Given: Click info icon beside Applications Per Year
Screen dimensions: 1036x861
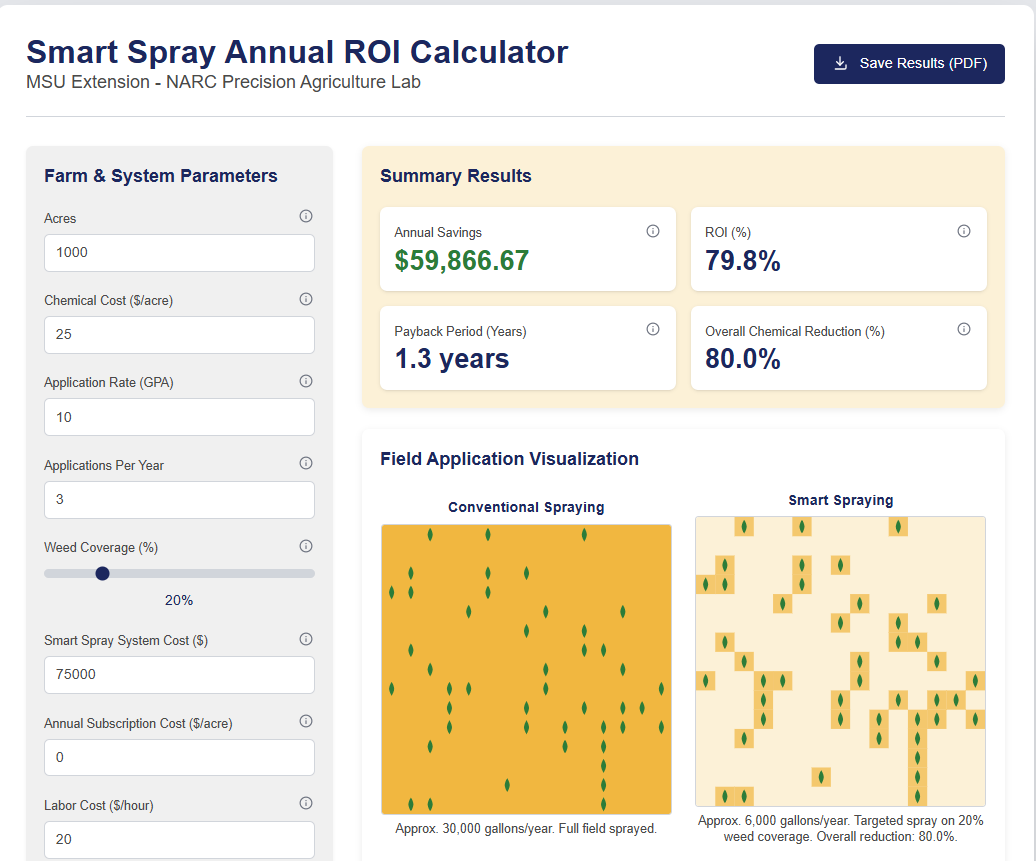Looking at the screenshot, I should click(x=306, y=463).
